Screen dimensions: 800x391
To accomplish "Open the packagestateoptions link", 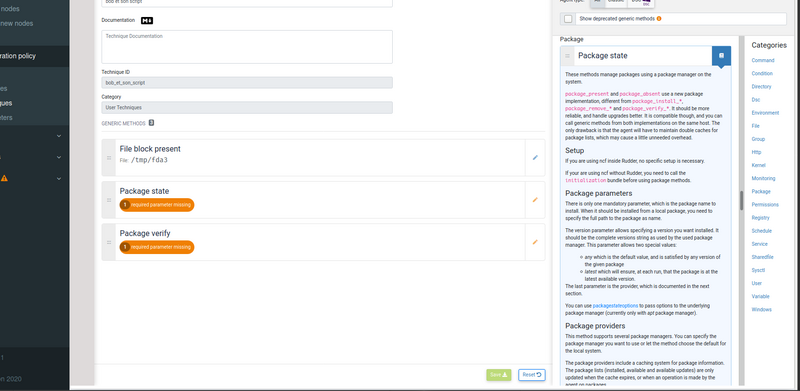I will click(x=615, y=306).
